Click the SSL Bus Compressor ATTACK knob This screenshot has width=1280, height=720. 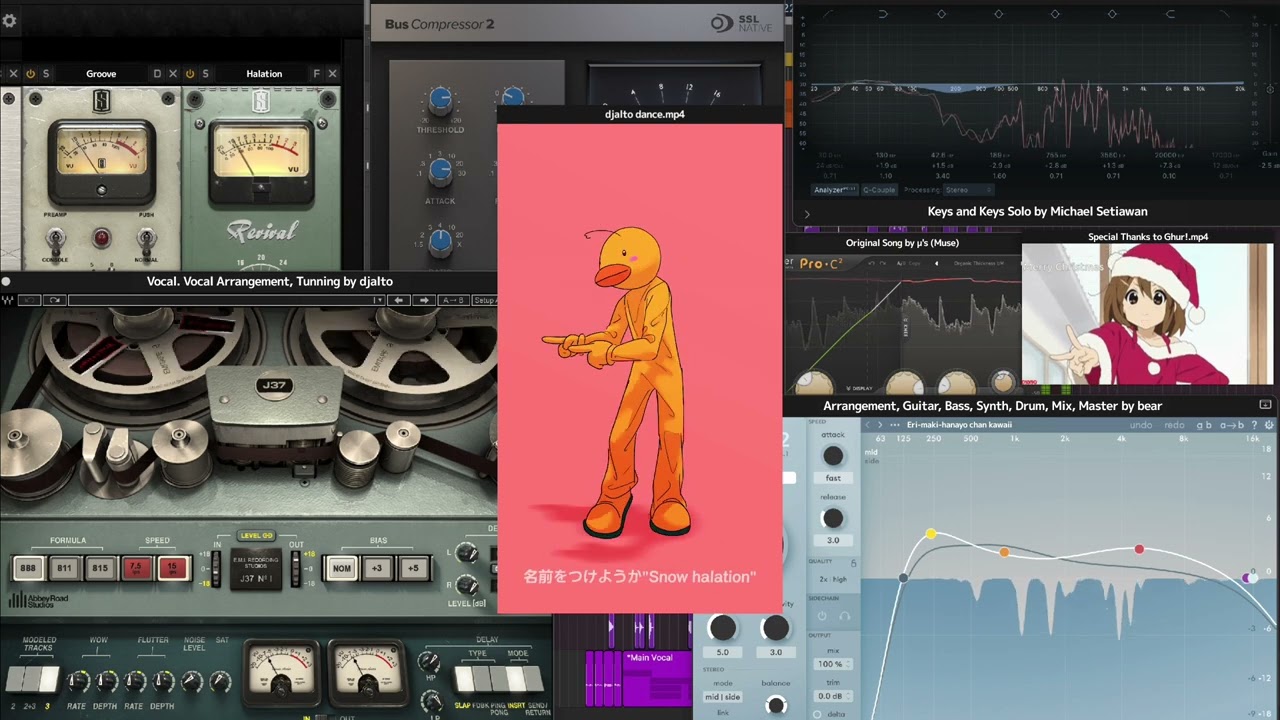point(440,170)
